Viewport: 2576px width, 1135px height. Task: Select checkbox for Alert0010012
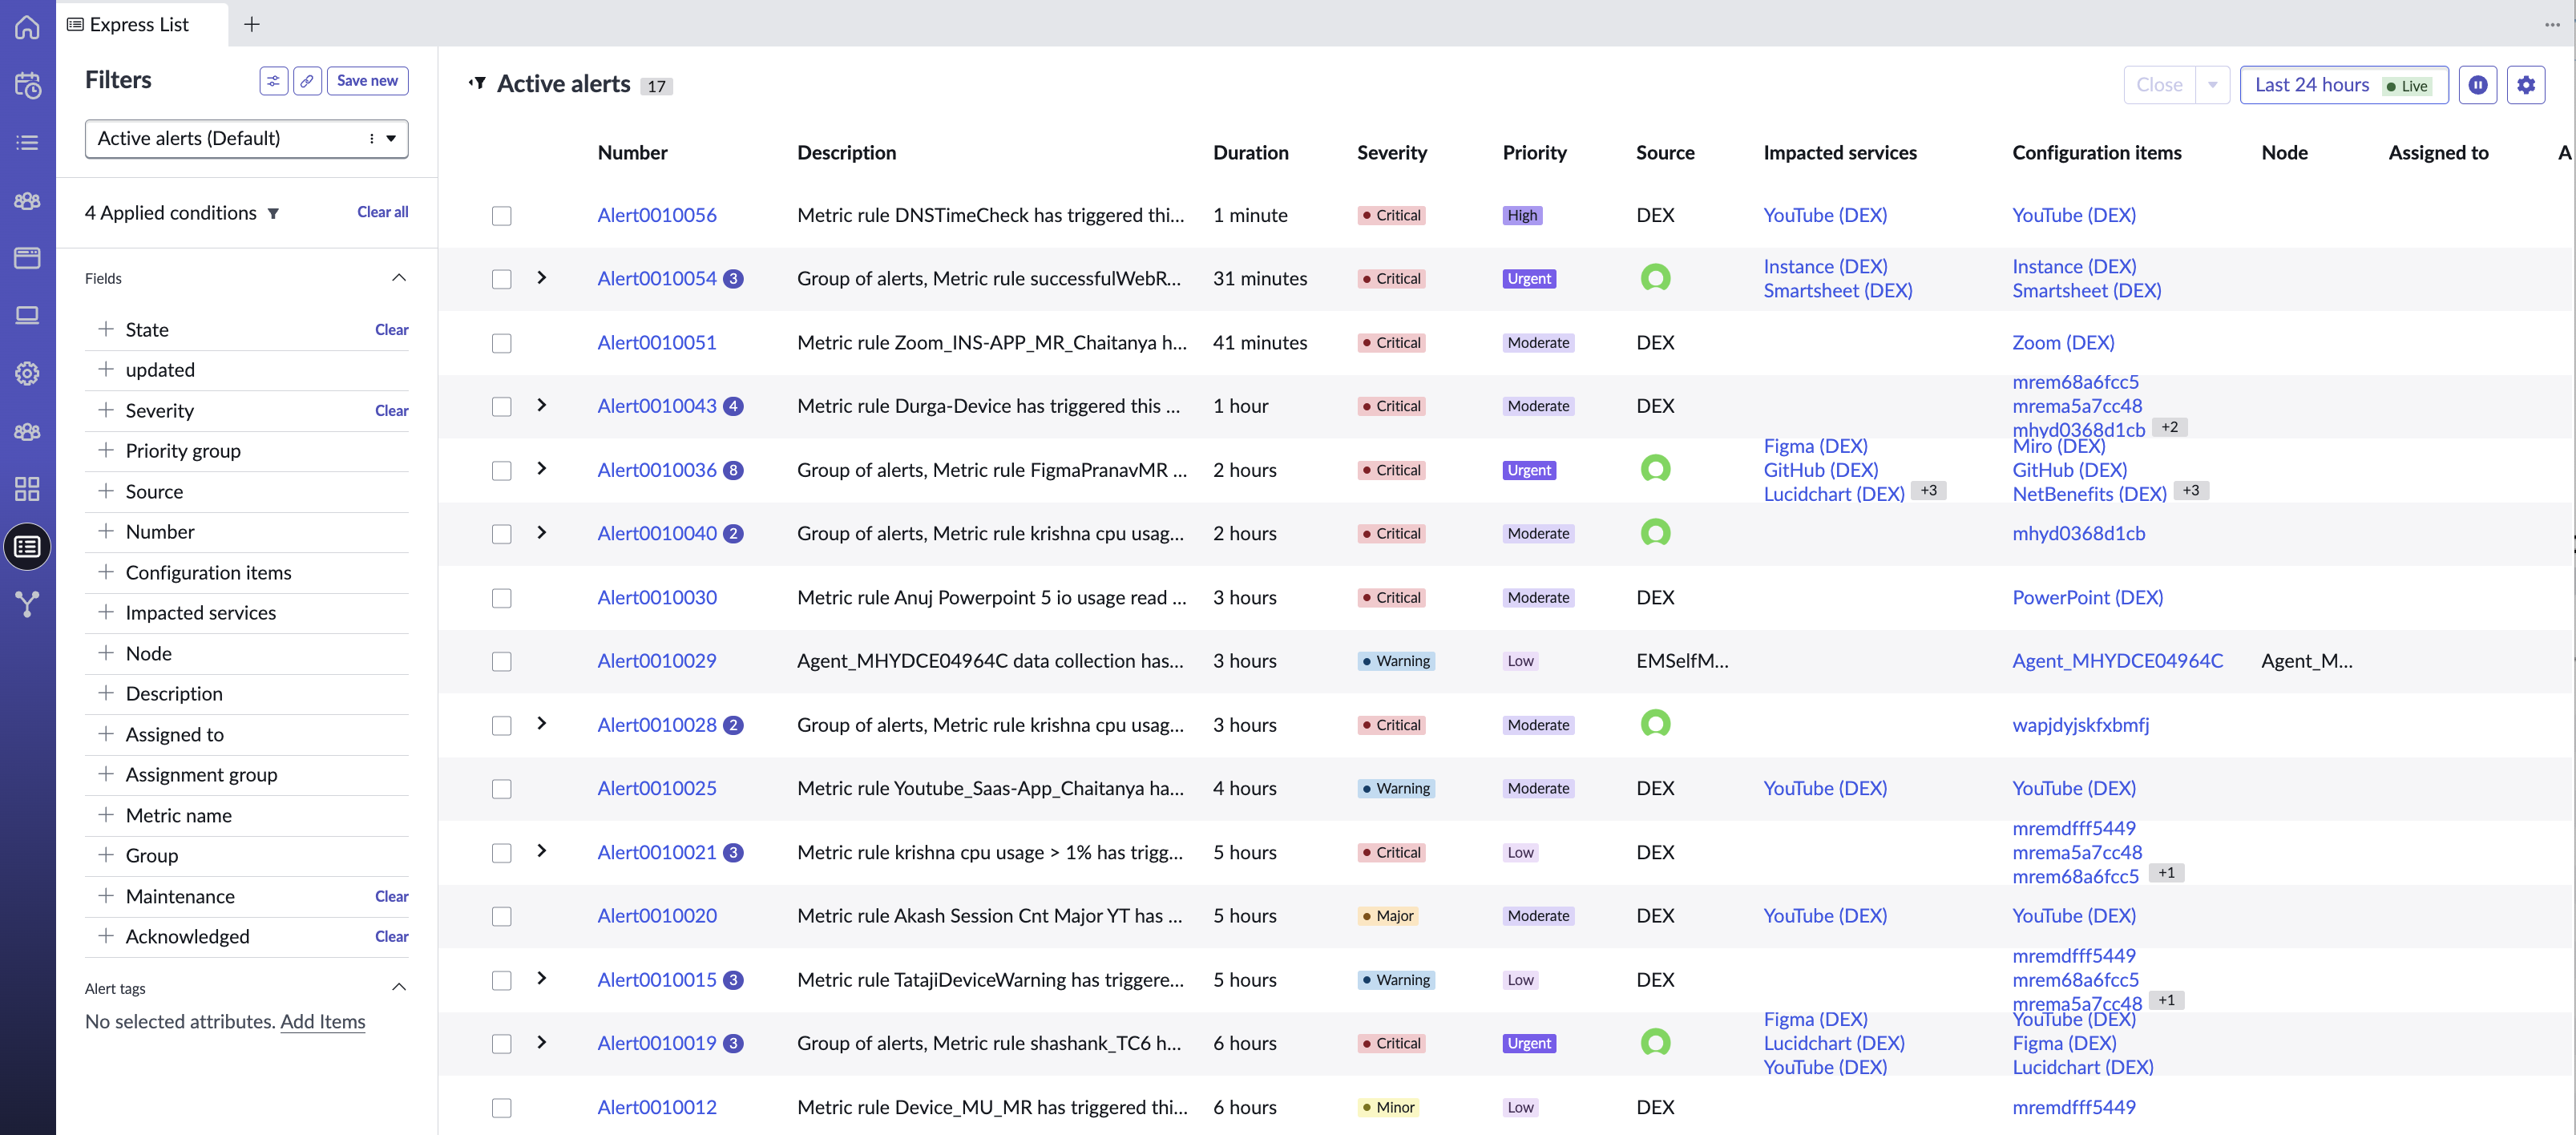click(501, 1108)
